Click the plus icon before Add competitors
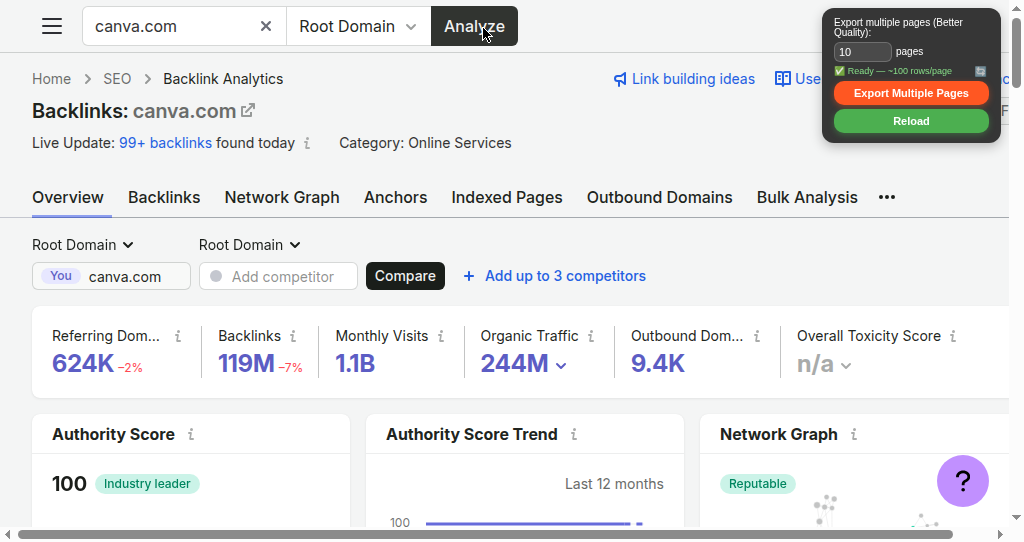Image resolution: width=1024 pixels, height=542 pixels. click(468, 276)
